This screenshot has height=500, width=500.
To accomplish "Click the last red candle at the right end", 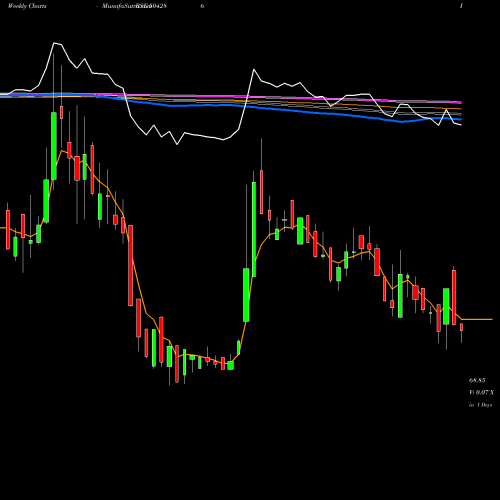I will pos(462,327).
